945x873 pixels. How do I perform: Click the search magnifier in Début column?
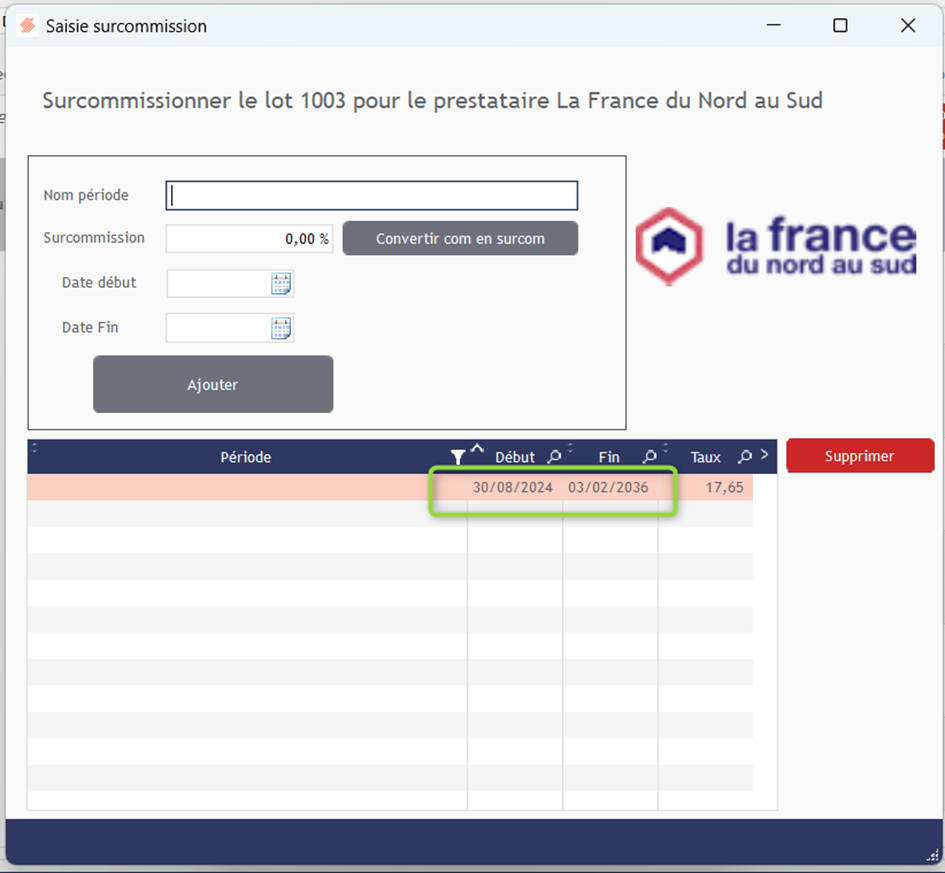[554, 457]
